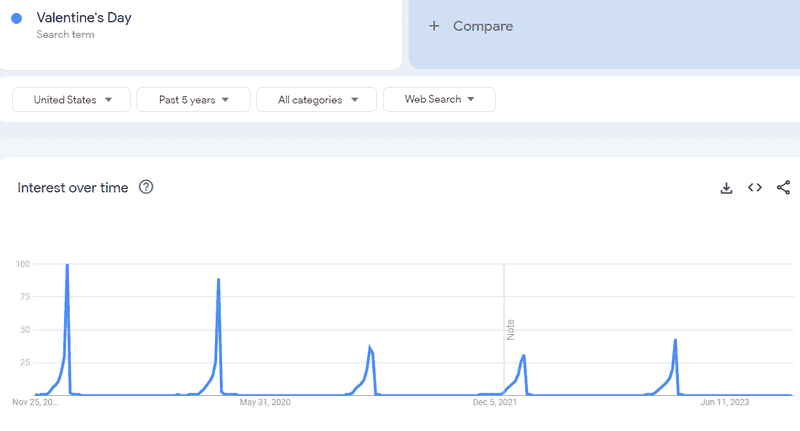Click the second peak before May 31, 2020
Viewport: 800px width, 431px height.
(x=218, y=280)
